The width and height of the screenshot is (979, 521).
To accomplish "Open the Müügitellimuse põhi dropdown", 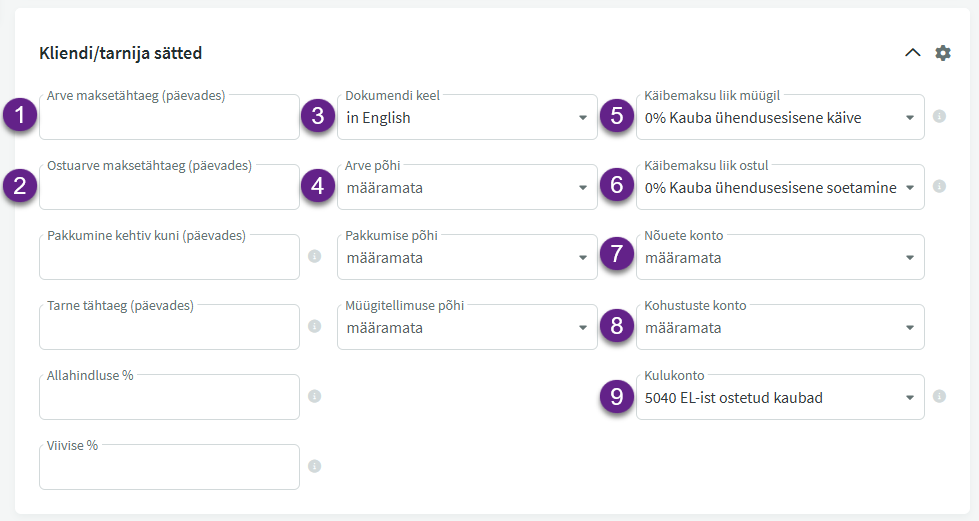I will (466, 328).
